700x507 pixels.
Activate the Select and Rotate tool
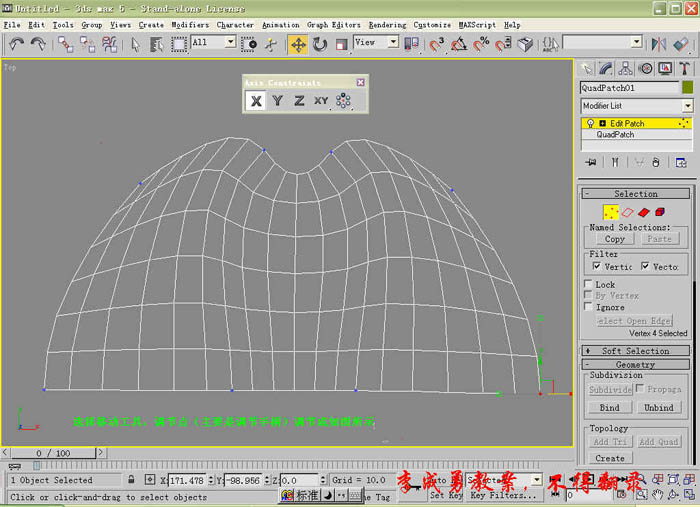[320, 44]
